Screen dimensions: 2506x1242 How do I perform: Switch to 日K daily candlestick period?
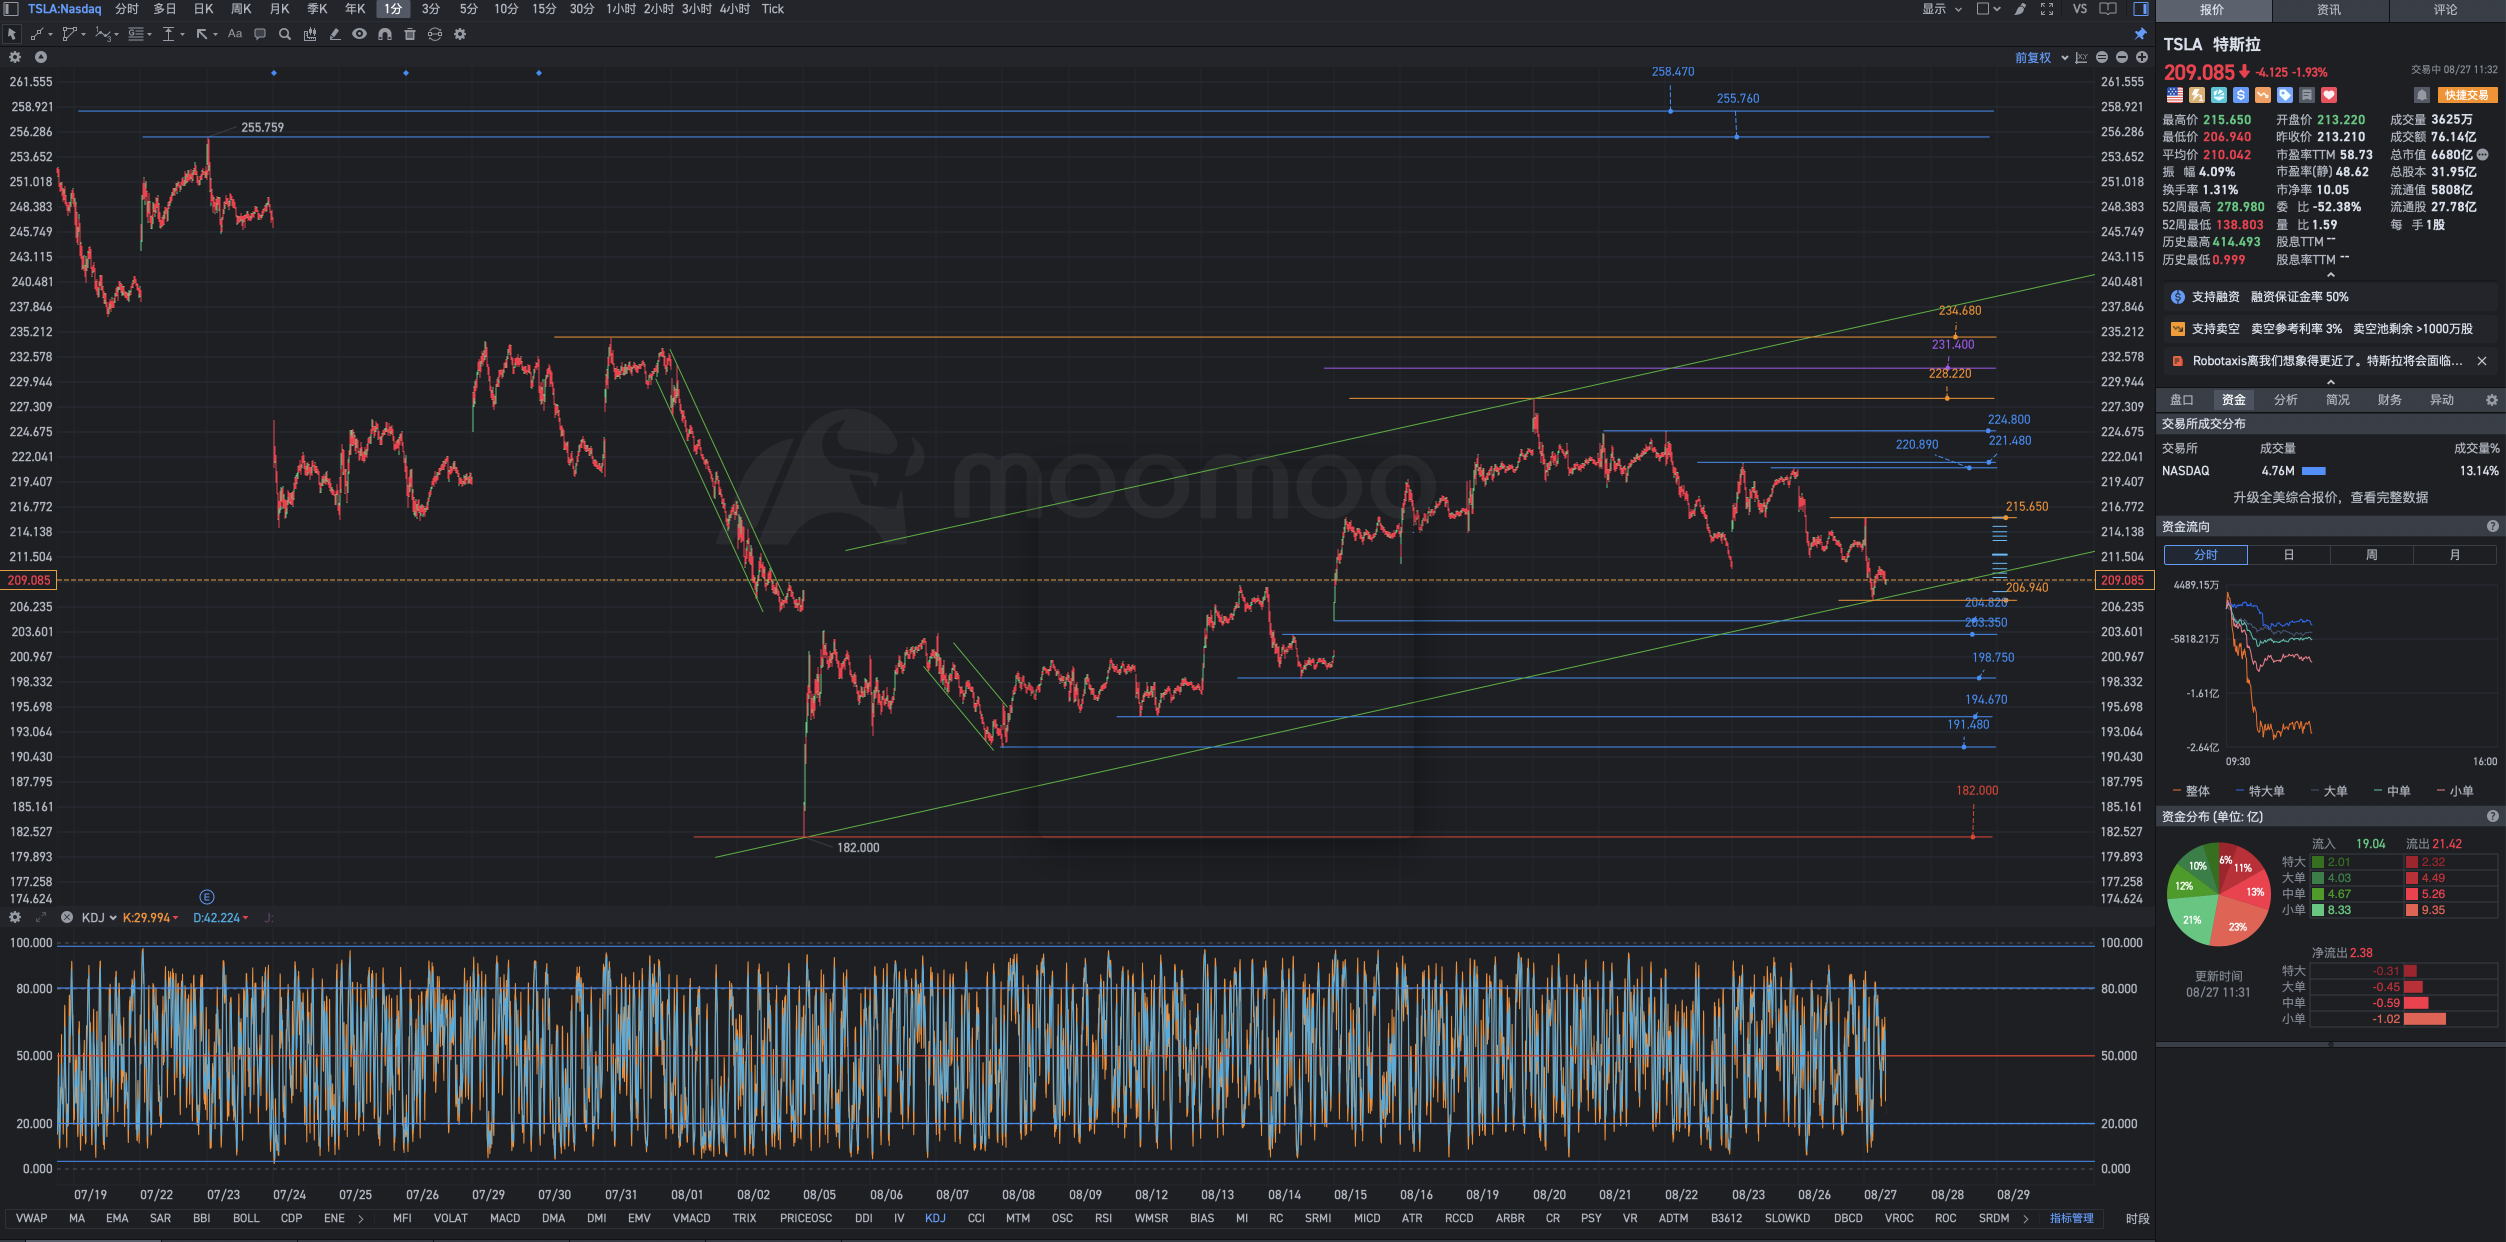tap(203, 9)
